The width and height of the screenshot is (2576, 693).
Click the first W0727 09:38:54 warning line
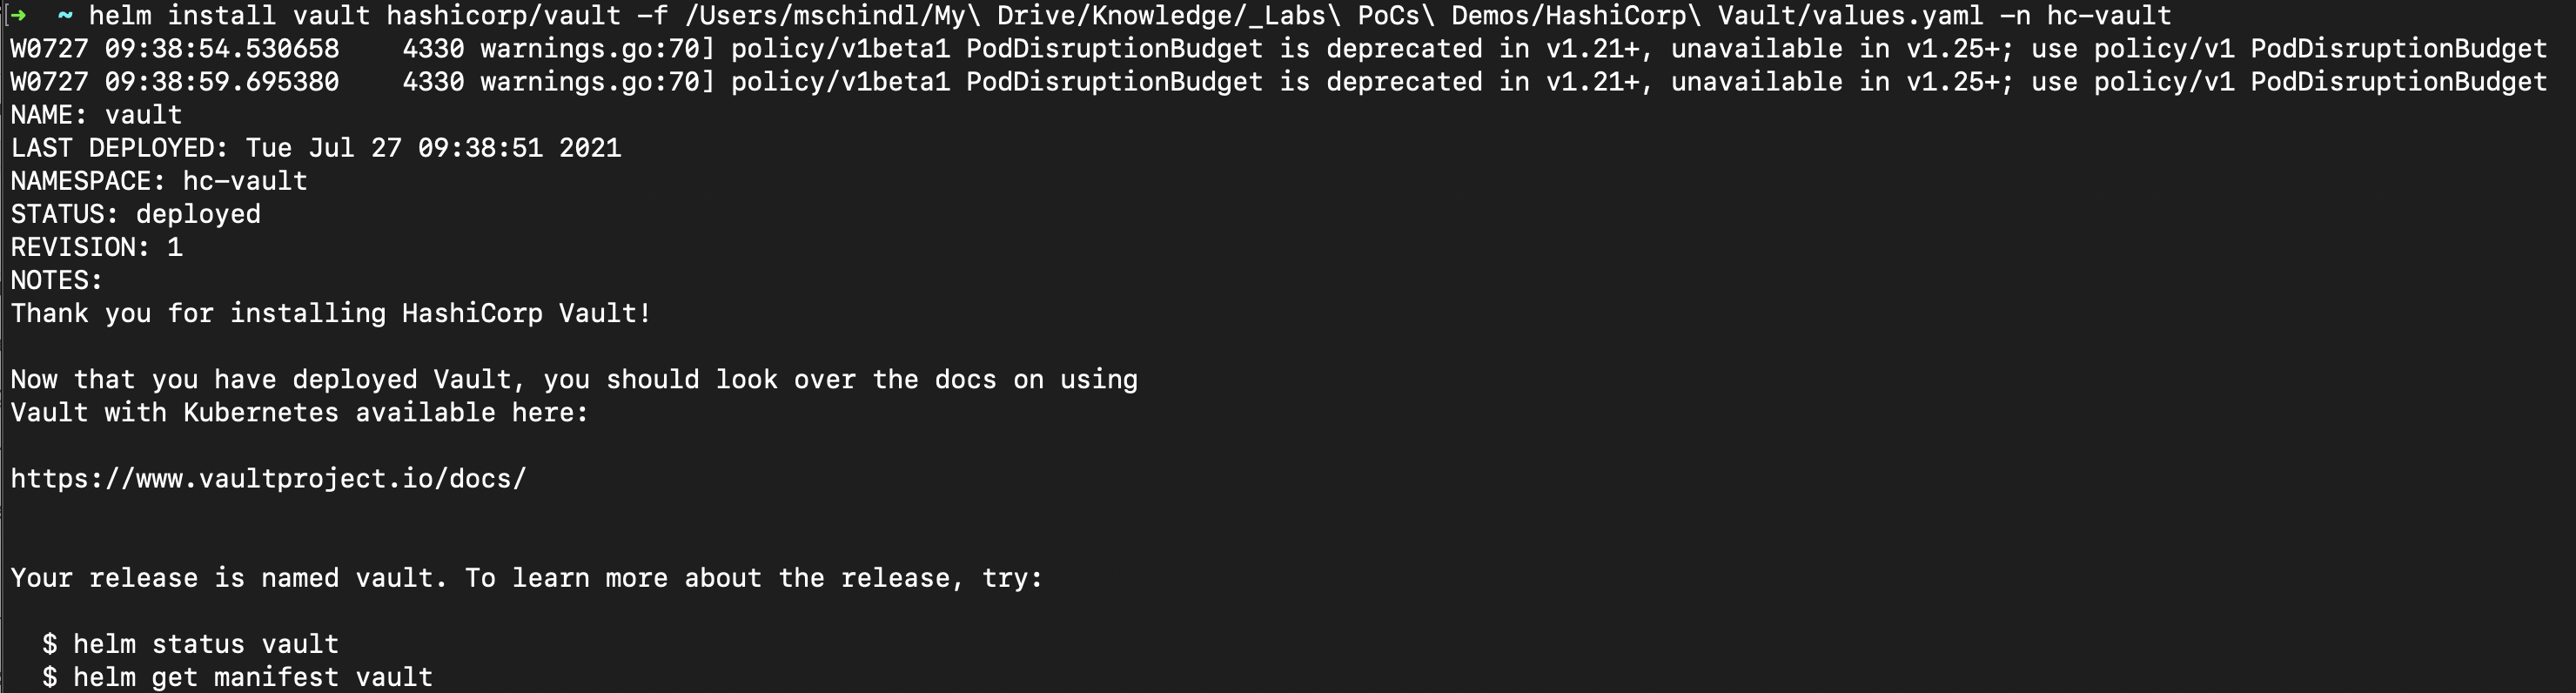point(1279,49)
